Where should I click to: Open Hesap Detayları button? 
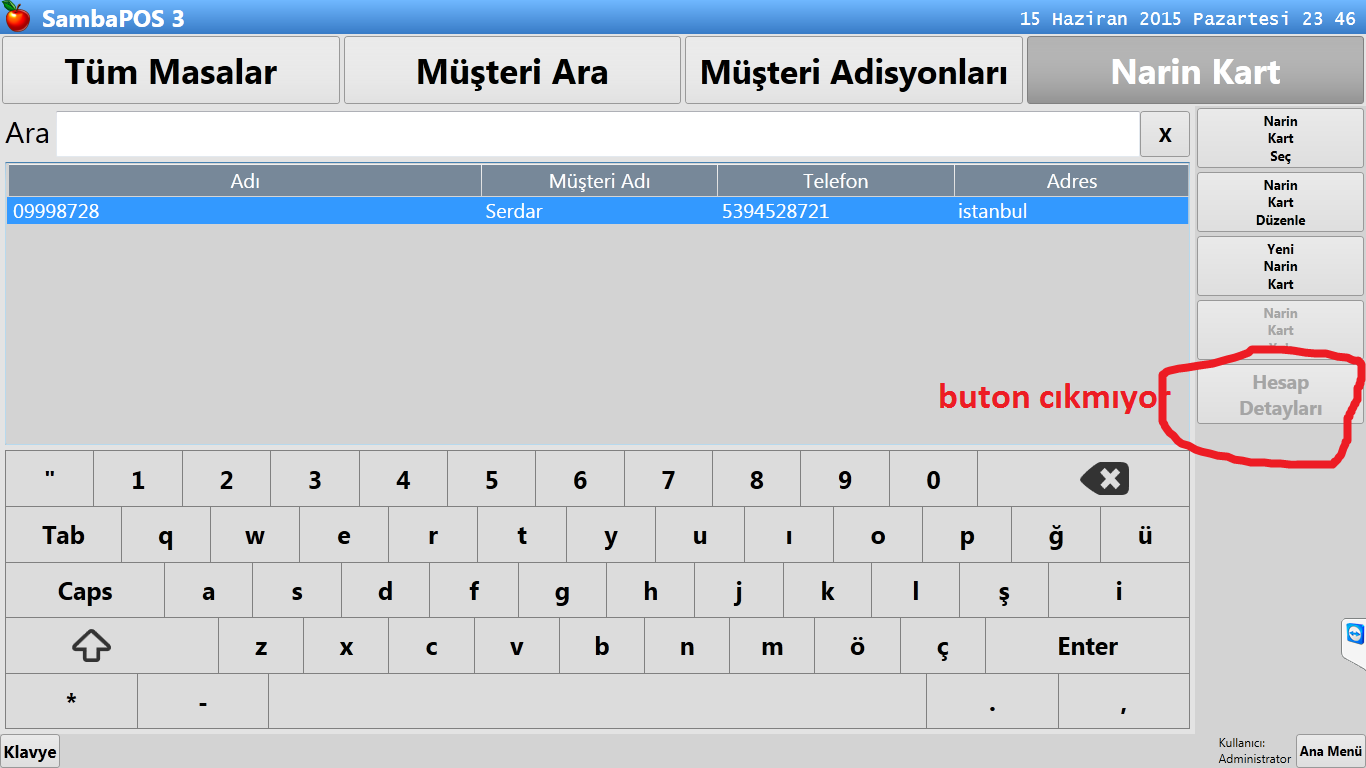point(1280,396)
